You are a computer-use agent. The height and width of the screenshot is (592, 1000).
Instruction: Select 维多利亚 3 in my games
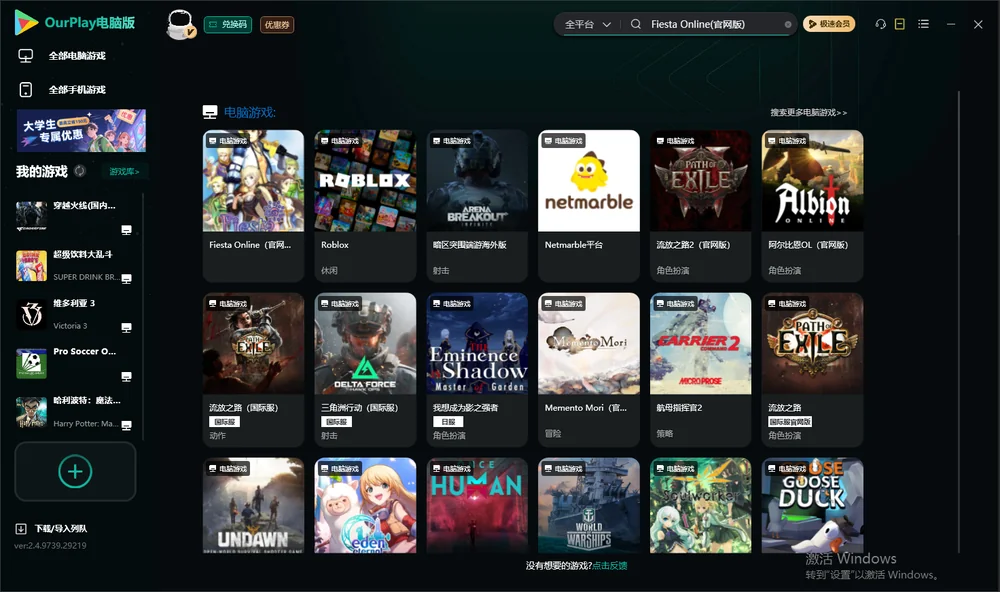75,314
